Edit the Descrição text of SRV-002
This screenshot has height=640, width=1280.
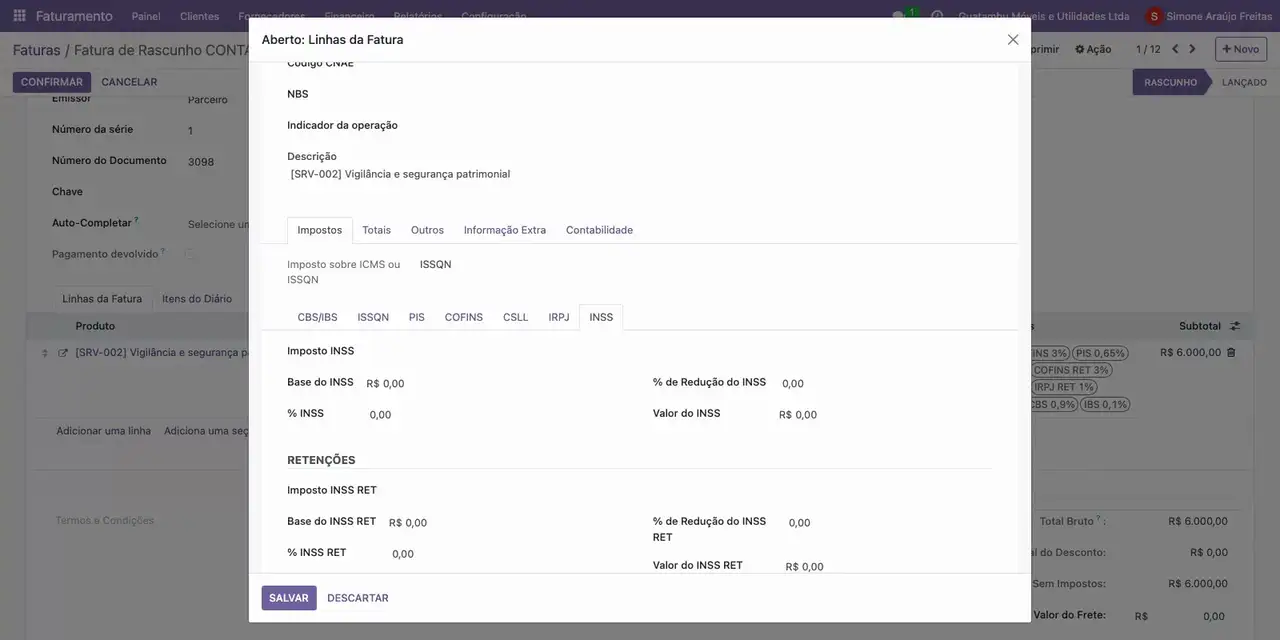400,174
